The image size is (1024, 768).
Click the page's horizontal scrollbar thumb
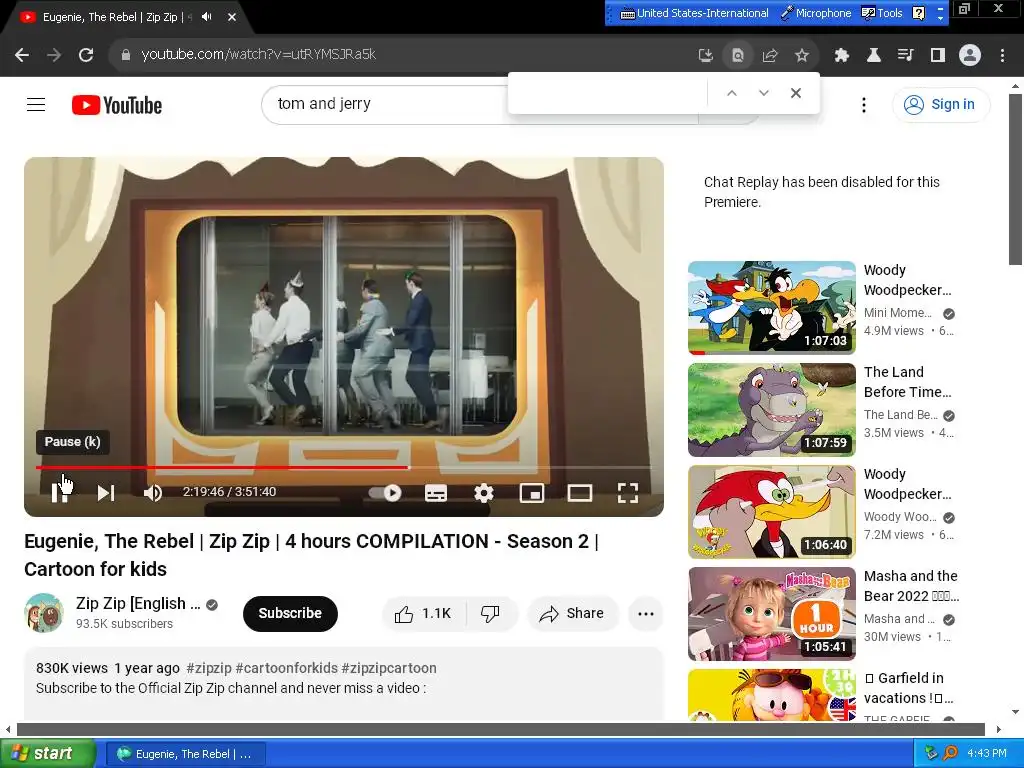(x=500, y=729)
